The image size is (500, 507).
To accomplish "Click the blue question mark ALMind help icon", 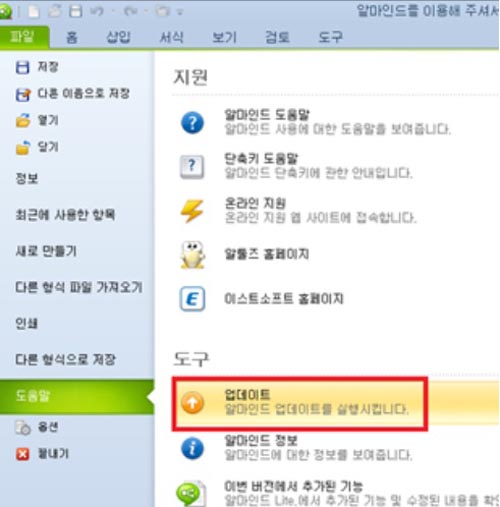I will 192,123.
